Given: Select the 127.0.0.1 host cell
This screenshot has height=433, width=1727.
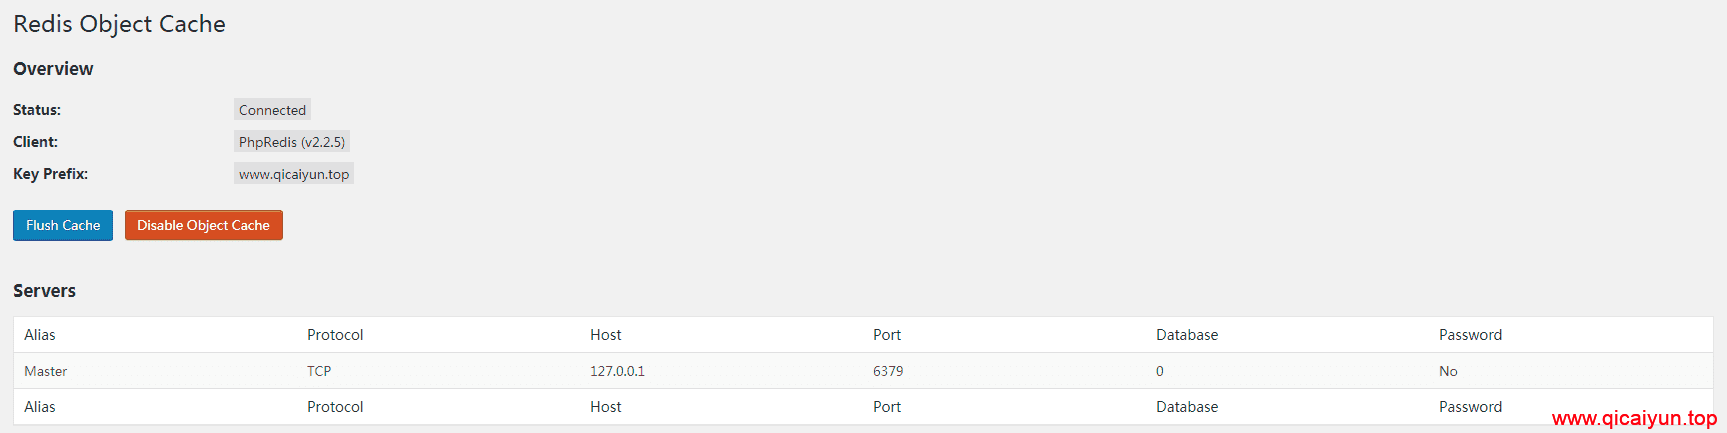Looking at the screenshot, I should coord(617,371).
